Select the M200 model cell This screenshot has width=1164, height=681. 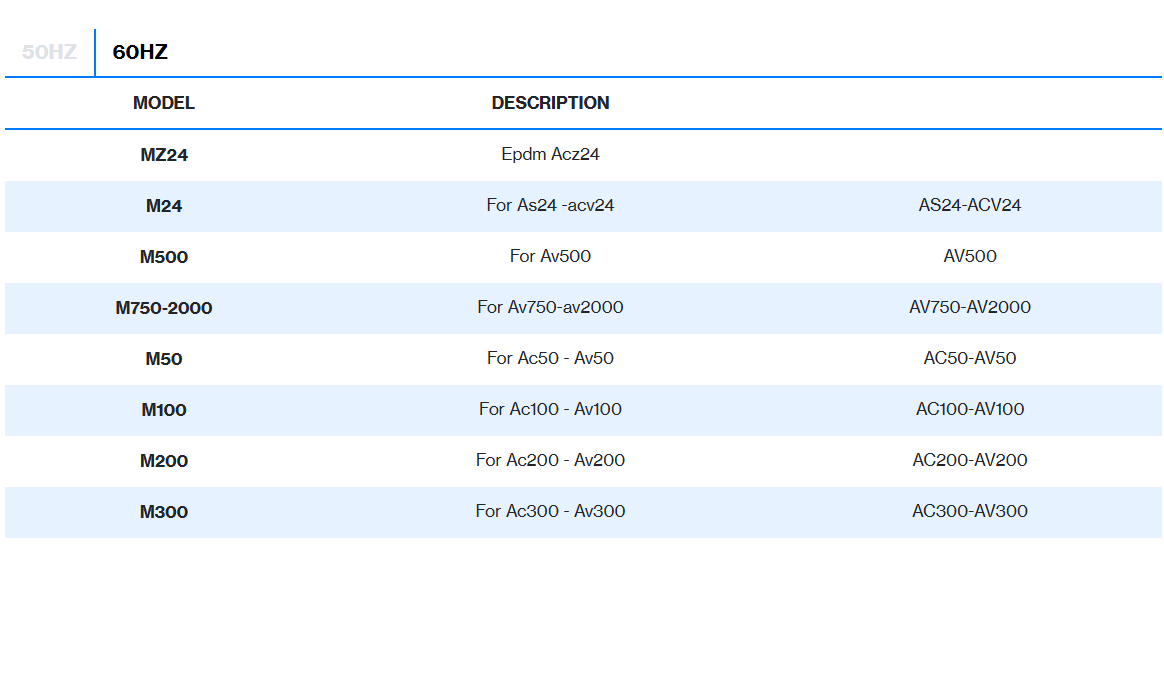164,461
